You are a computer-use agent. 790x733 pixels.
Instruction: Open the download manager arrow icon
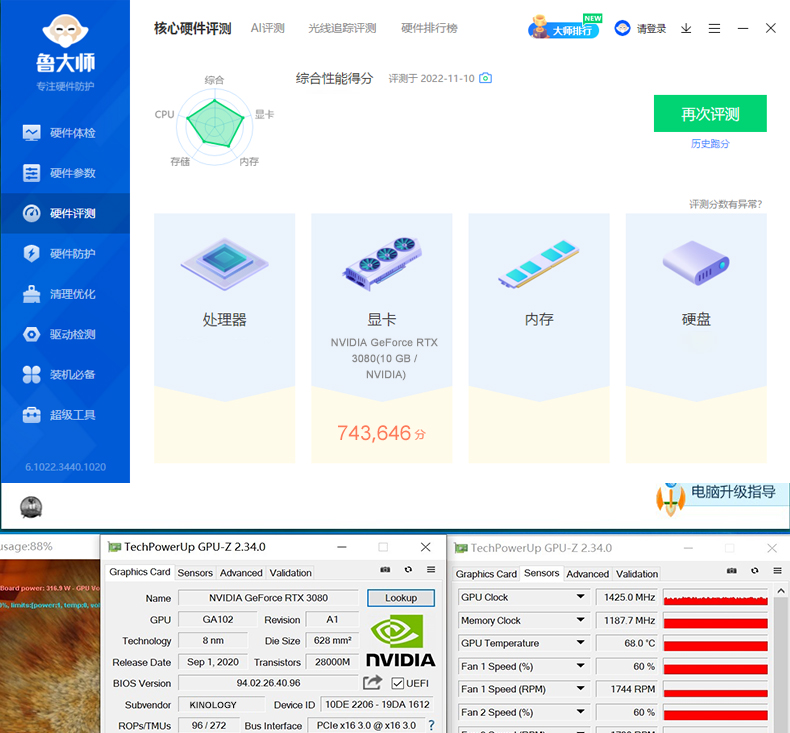[686, 28]
